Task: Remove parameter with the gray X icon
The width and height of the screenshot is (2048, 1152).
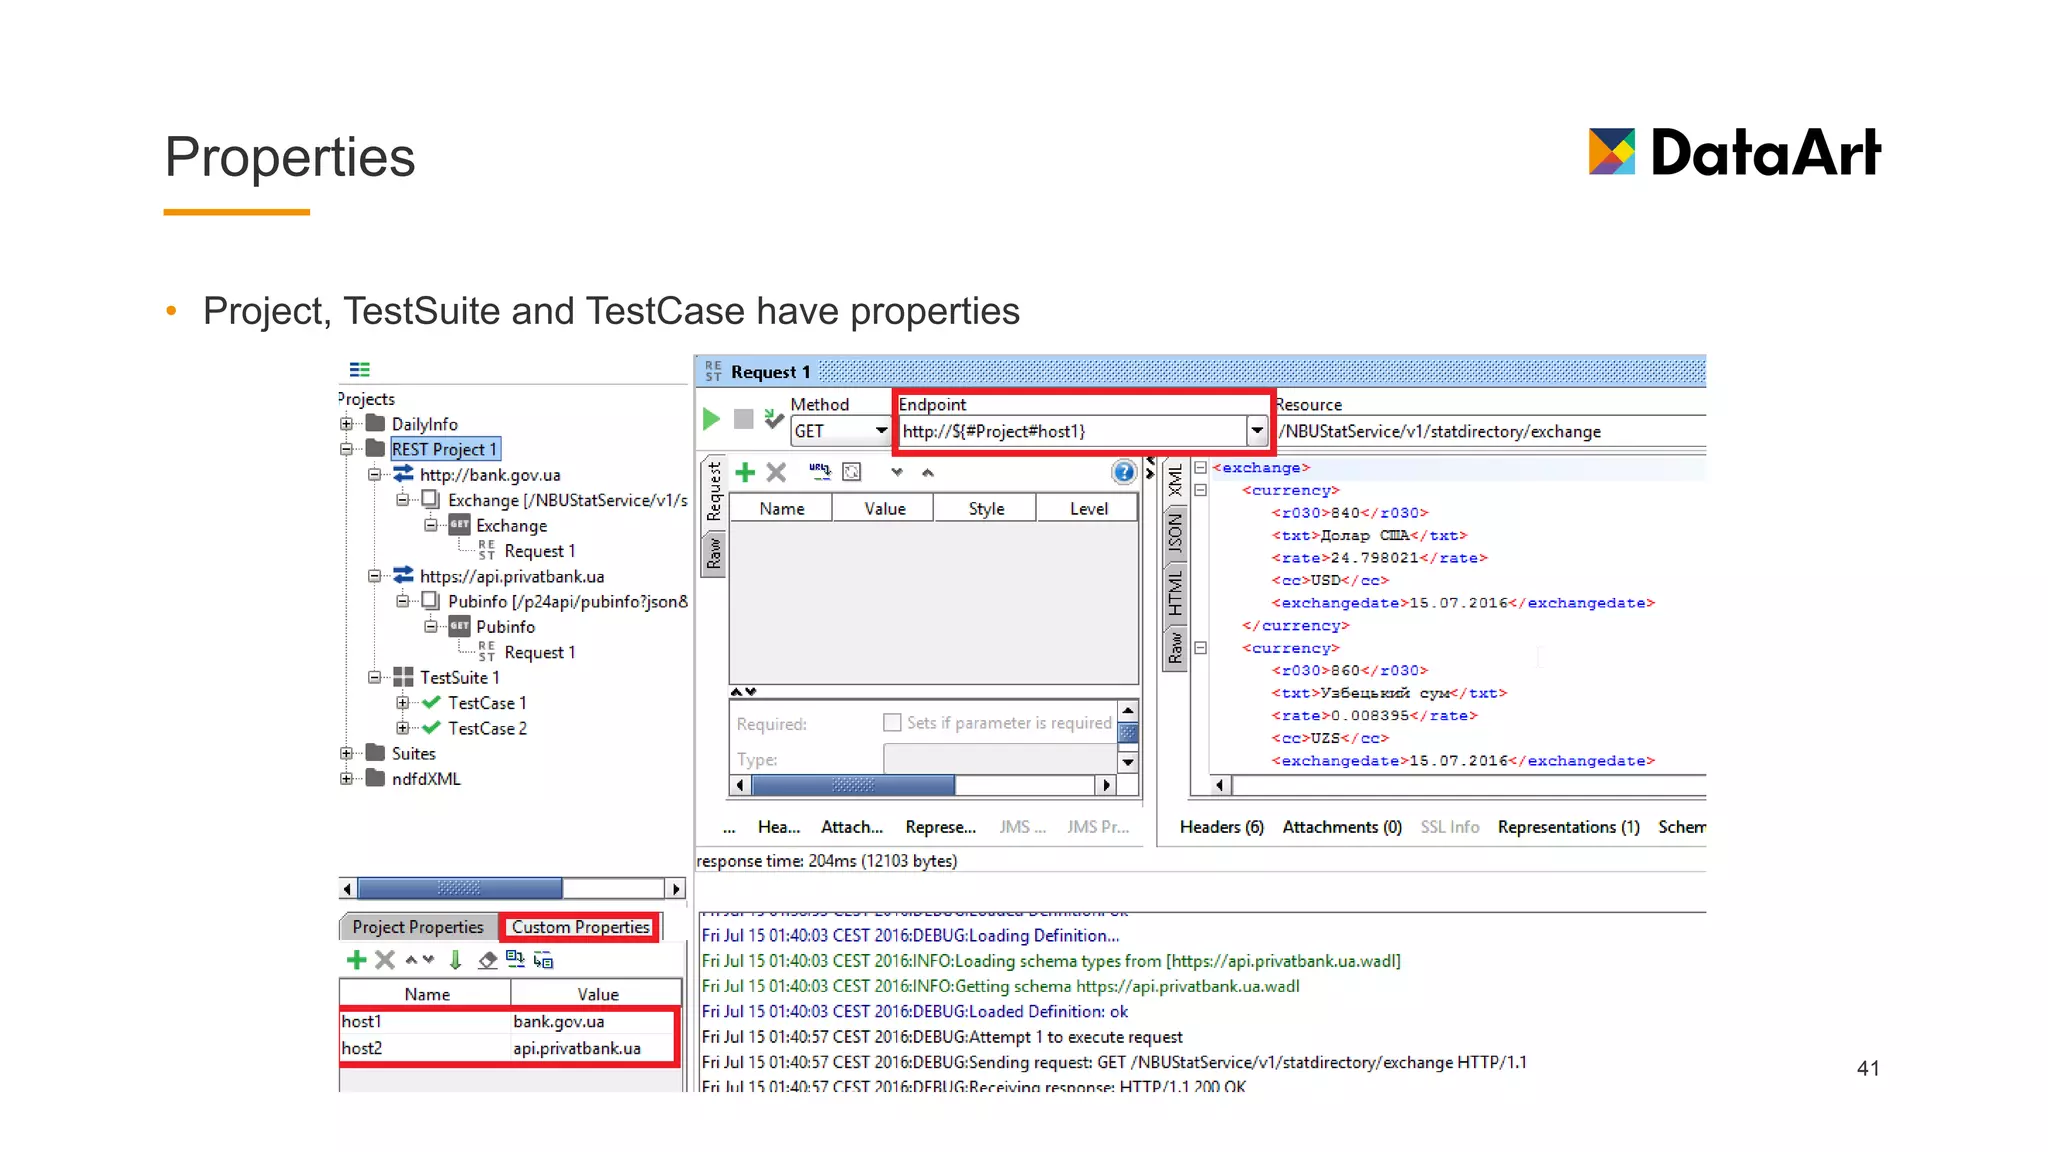Action: (776, 472)
